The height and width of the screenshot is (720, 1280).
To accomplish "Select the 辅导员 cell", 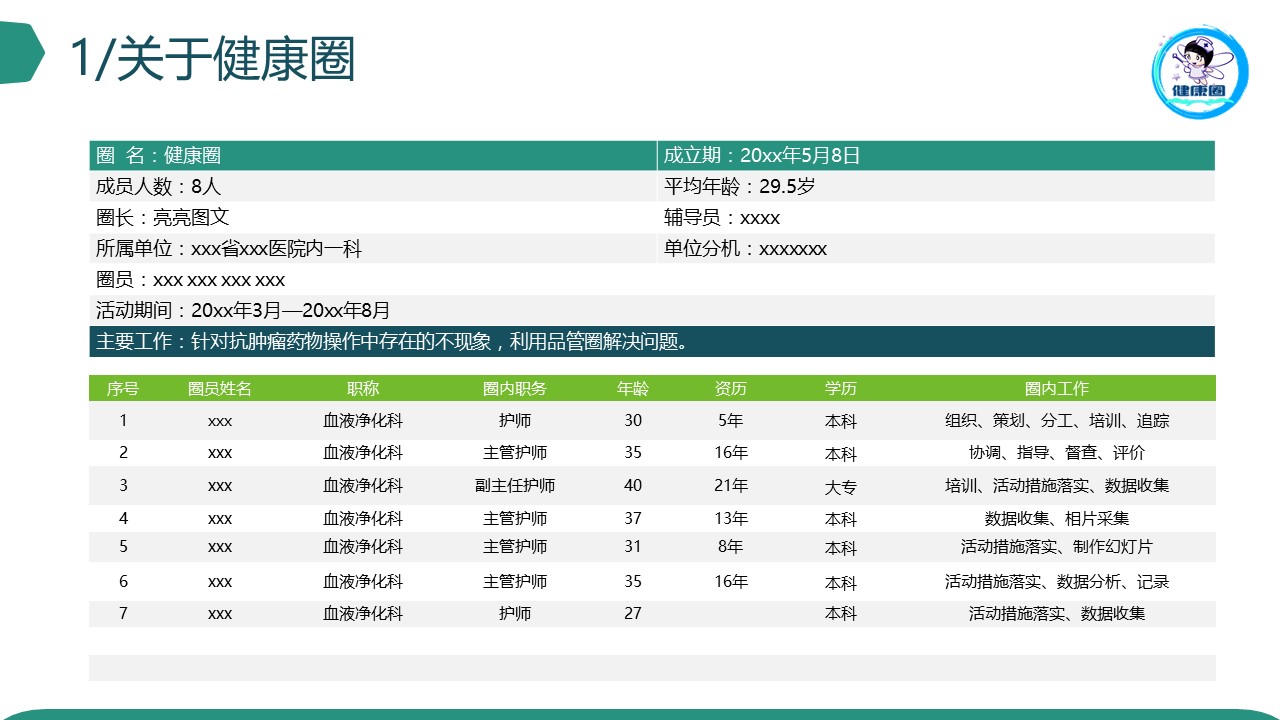I will pos(722,218).
